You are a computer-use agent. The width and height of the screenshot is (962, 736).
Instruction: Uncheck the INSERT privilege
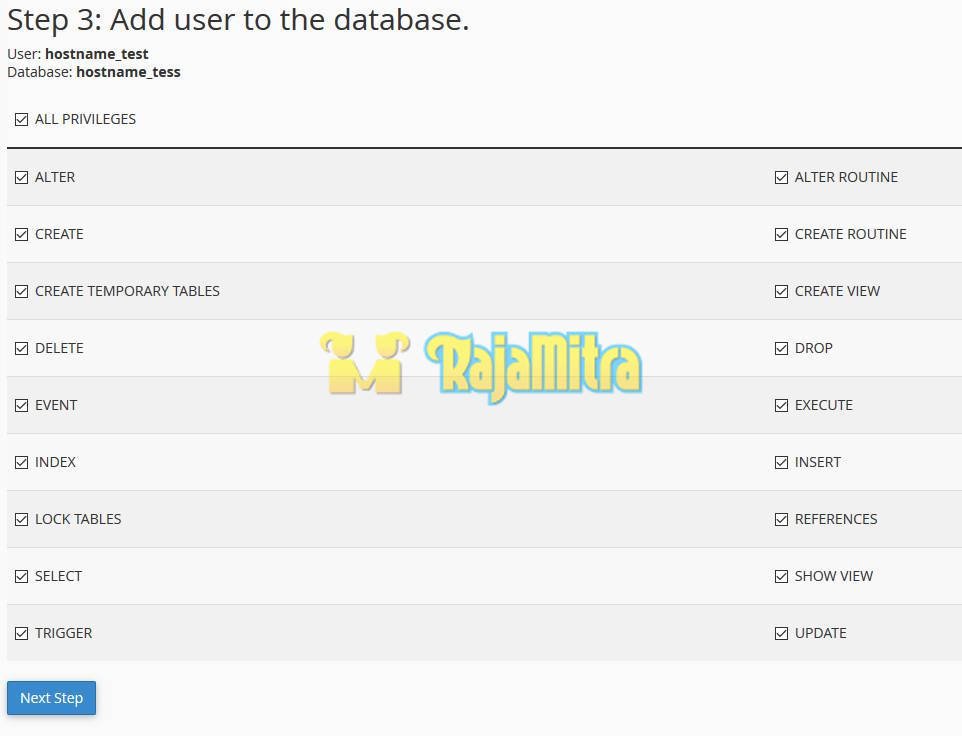click(x=781, y=463)
